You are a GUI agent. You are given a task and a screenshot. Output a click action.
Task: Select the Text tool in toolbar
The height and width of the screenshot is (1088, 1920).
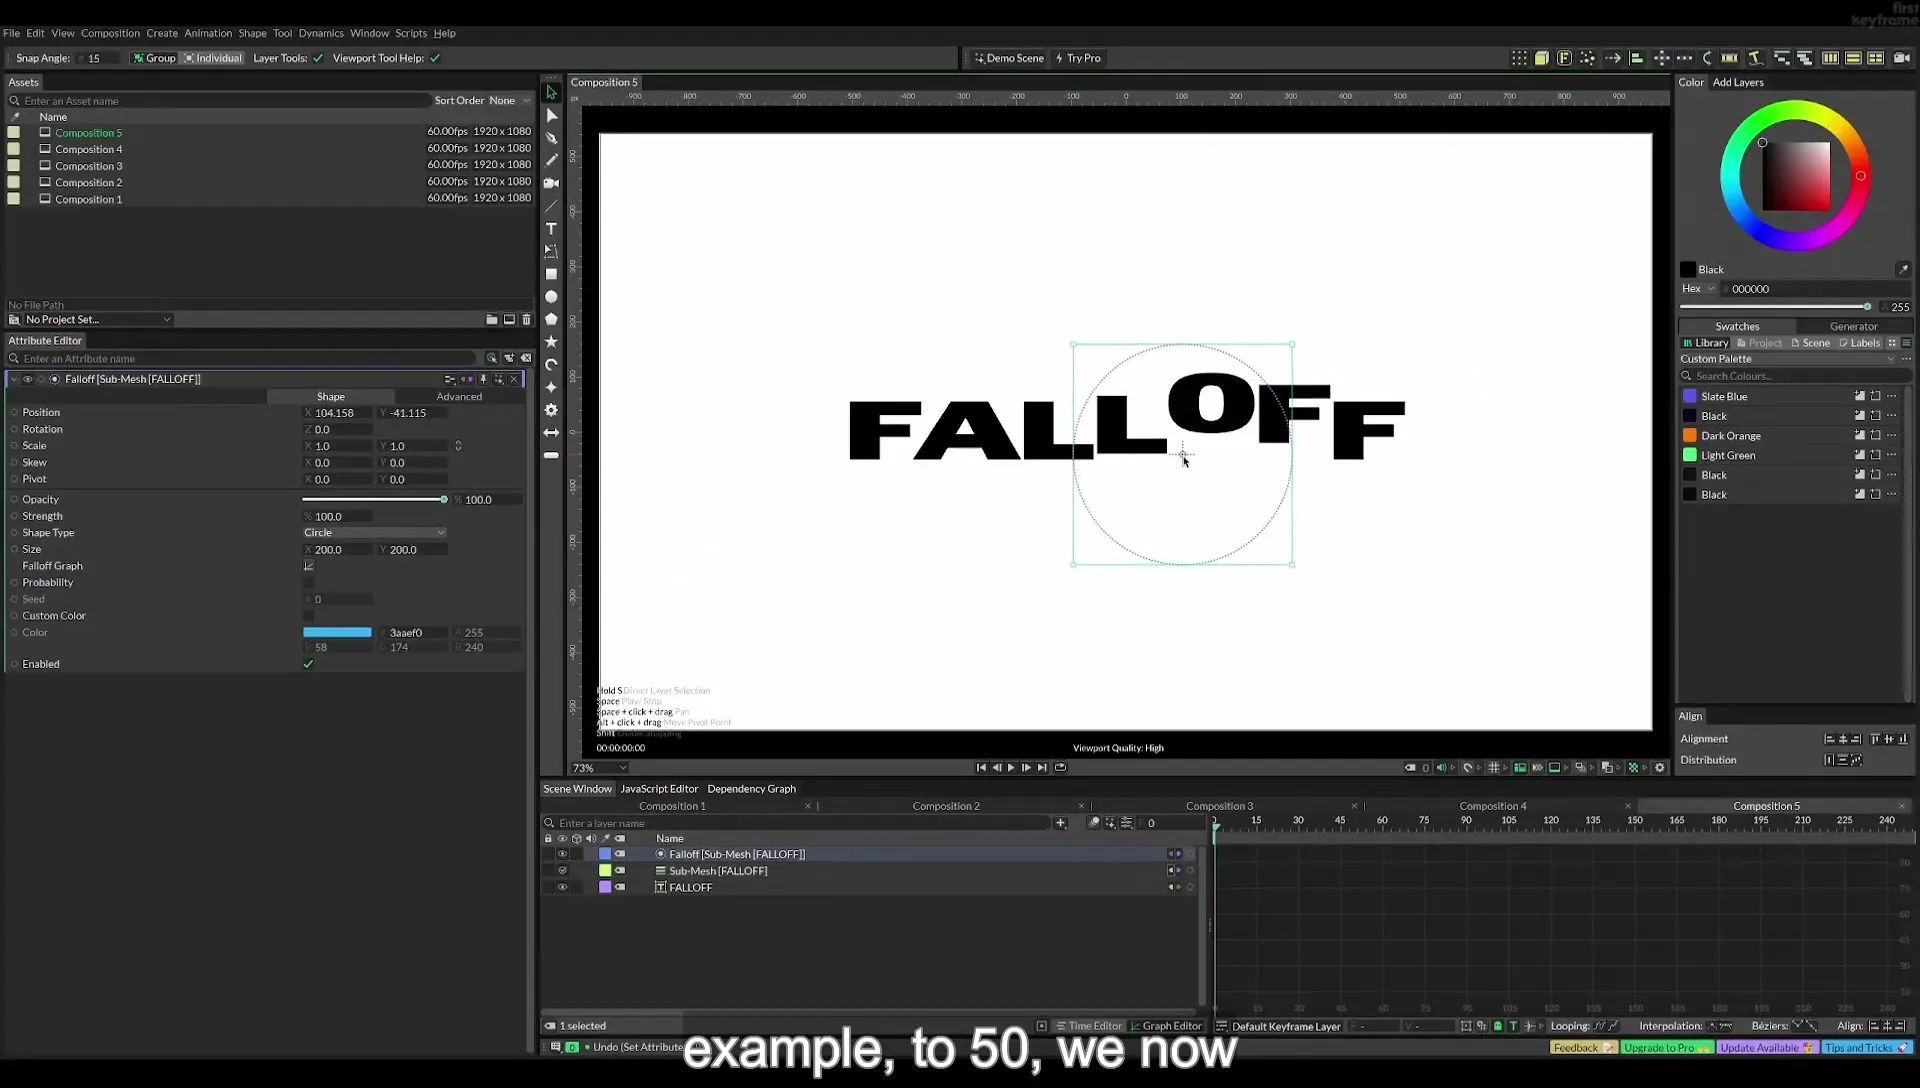coord(551,229)
